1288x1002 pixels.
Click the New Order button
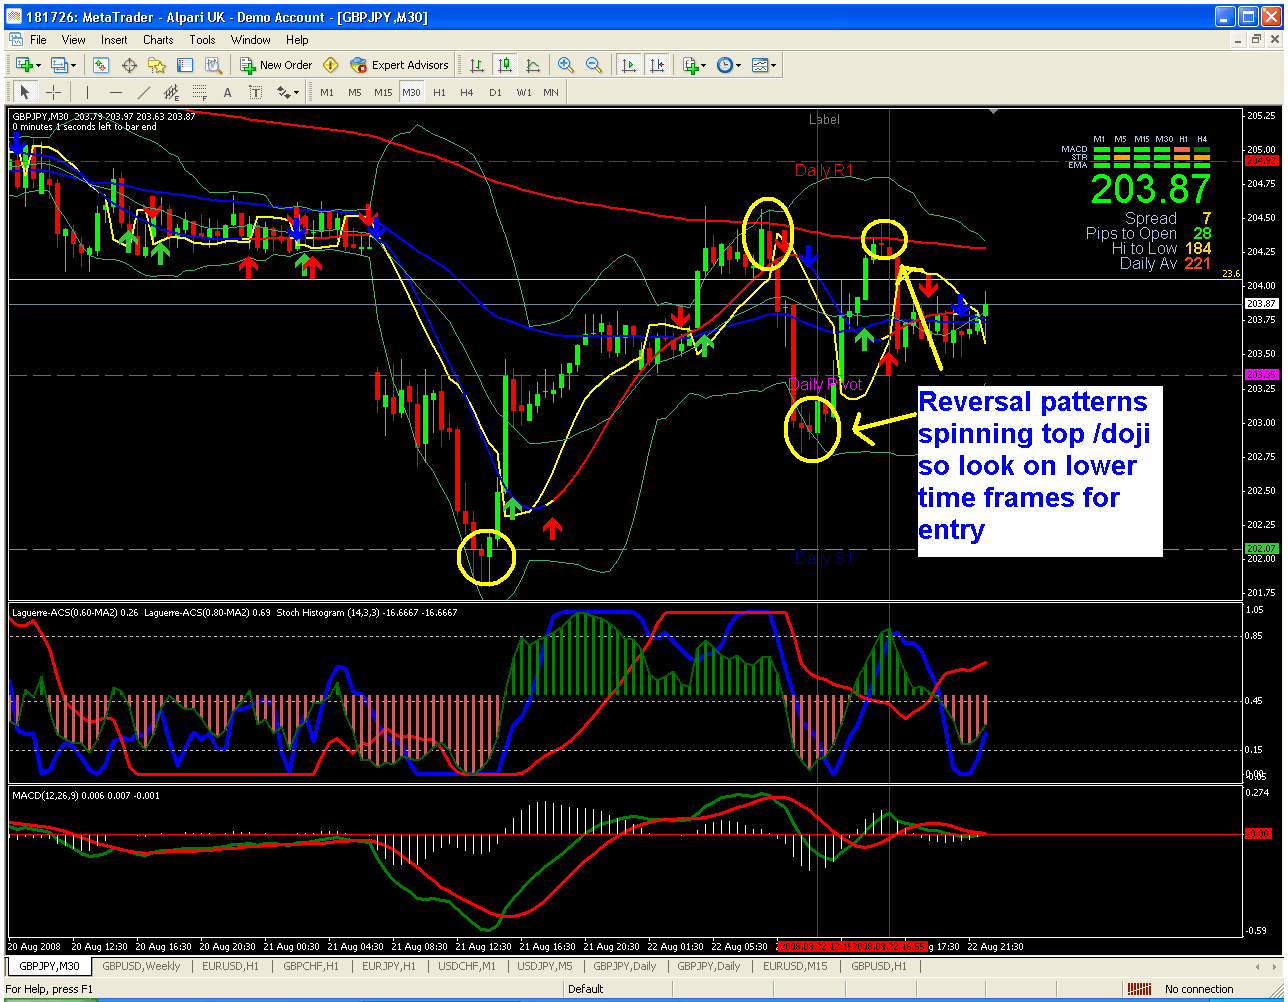coord(277,65)
